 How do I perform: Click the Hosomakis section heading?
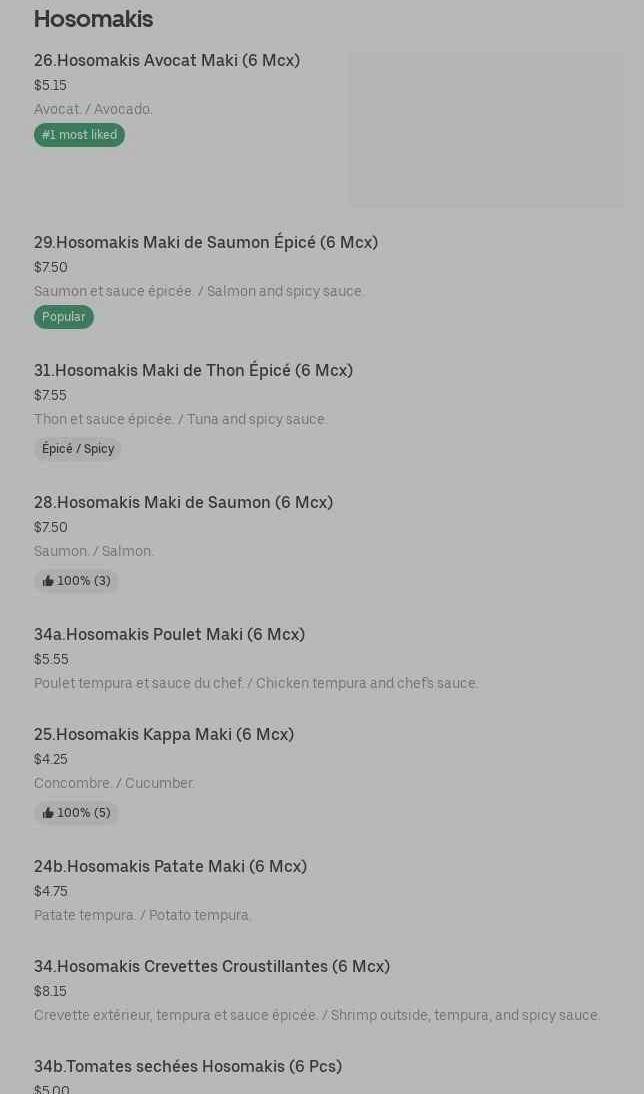(x=93, y=19)
